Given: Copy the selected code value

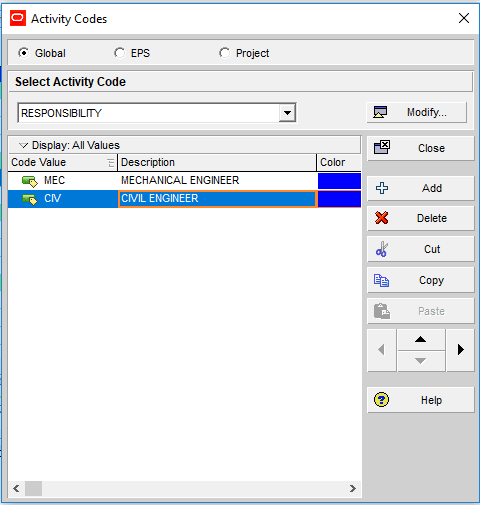Looking at the screenshot, I should click(421, 280).
